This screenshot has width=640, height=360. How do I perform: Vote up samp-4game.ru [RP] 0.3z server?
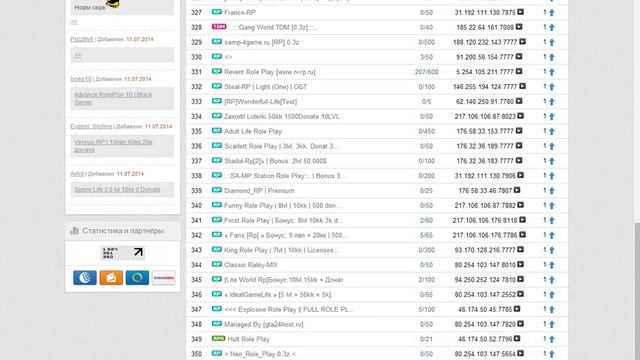pos(552,42)
